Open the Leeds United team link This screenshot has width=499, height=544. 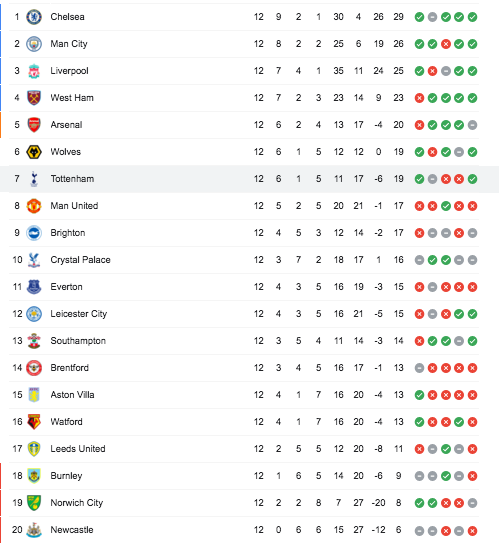click(78, 449)
